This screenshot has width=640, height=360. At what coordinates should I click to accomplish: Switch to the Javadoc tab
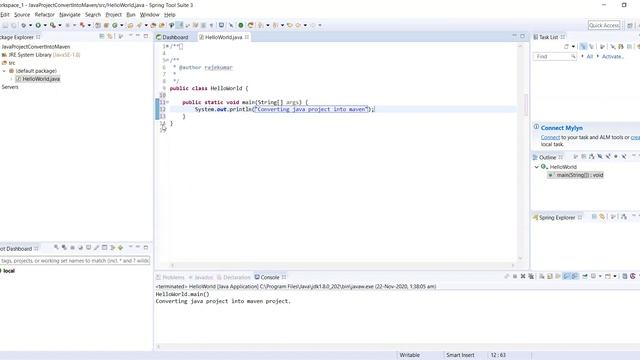(200, 277)
